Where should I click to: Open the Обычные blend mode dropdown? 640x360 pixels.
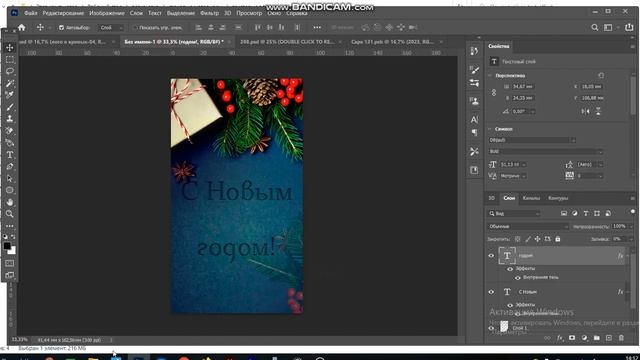click(528, 226)
